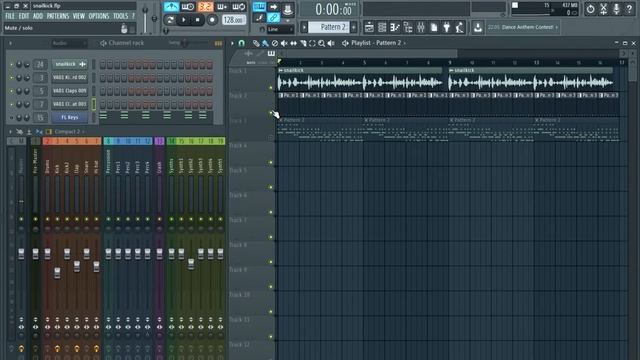Screen dimensions: 640x360
Task: Open the TOOLS menu
Action: (120, 16)
